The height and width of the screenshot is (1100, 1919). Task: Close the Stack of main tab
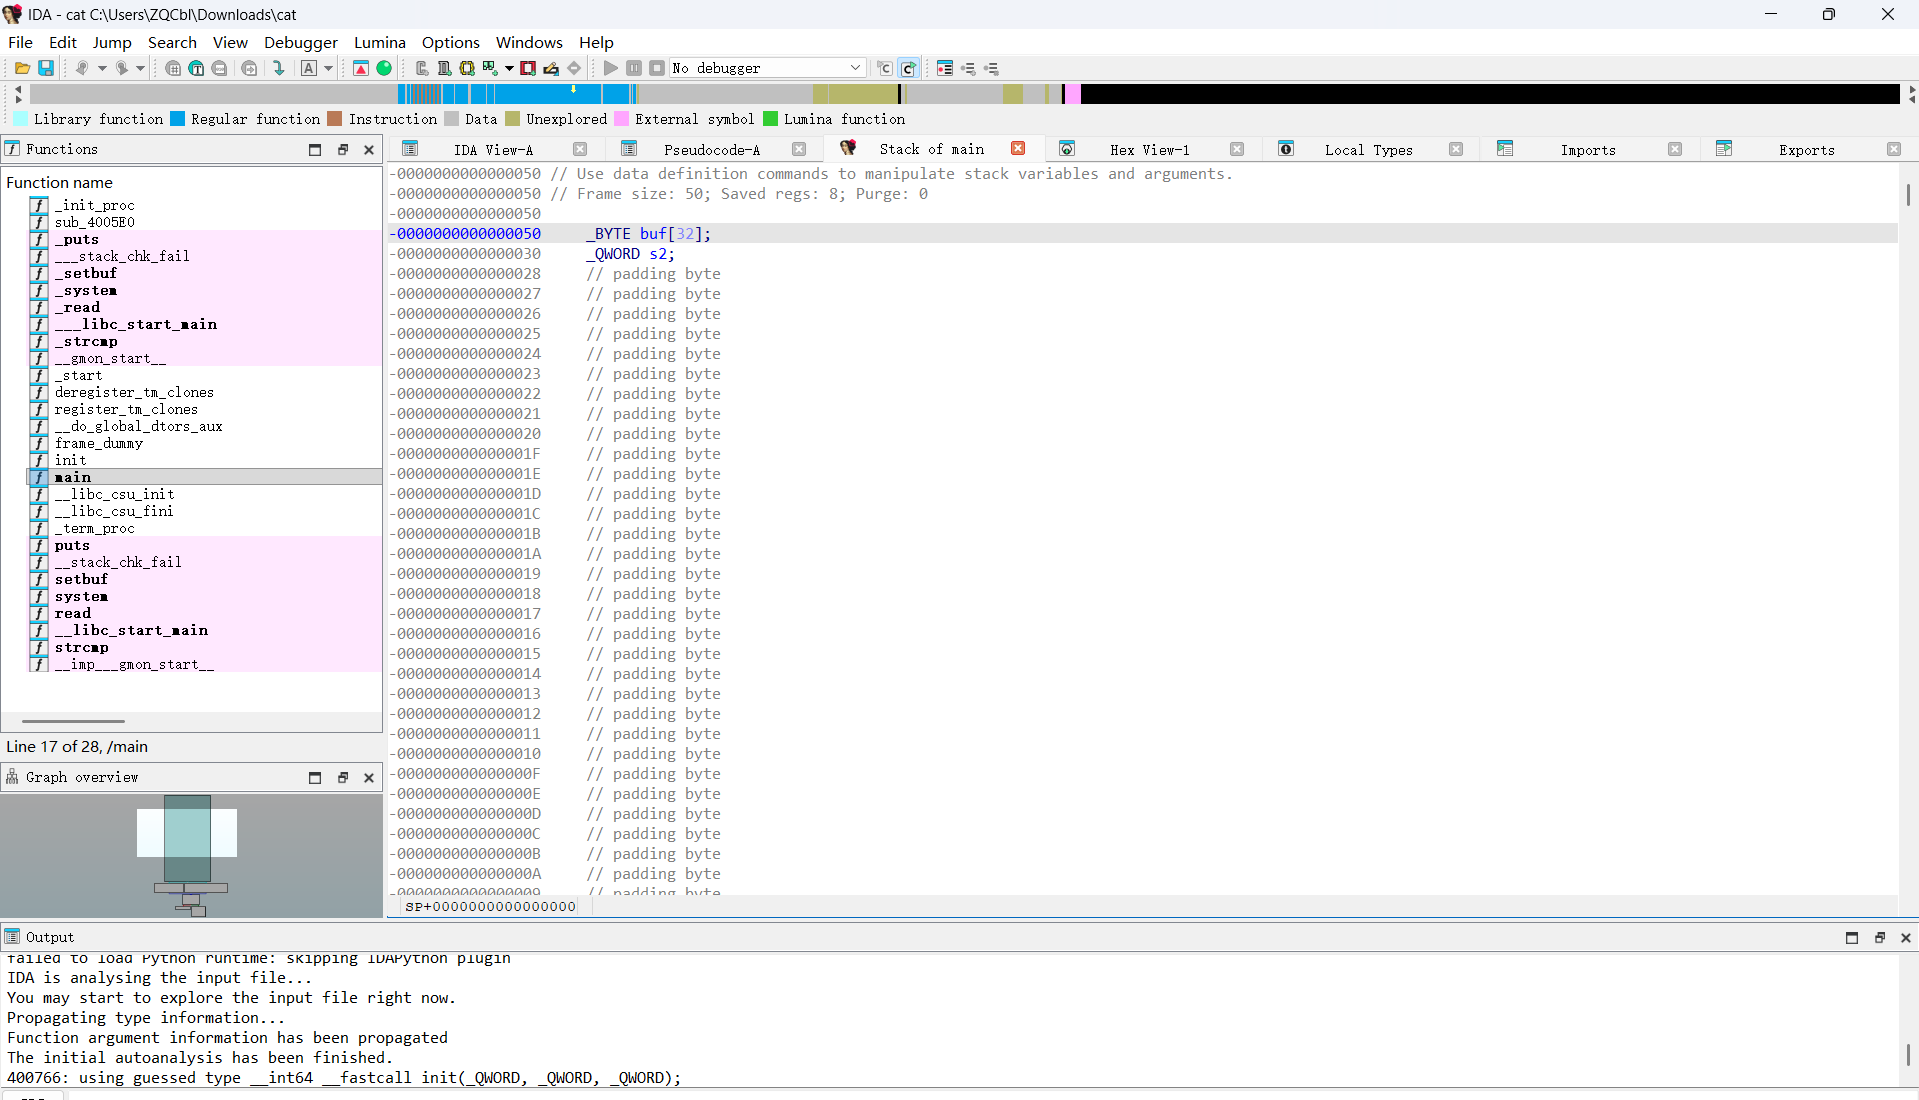[1018, 149]
